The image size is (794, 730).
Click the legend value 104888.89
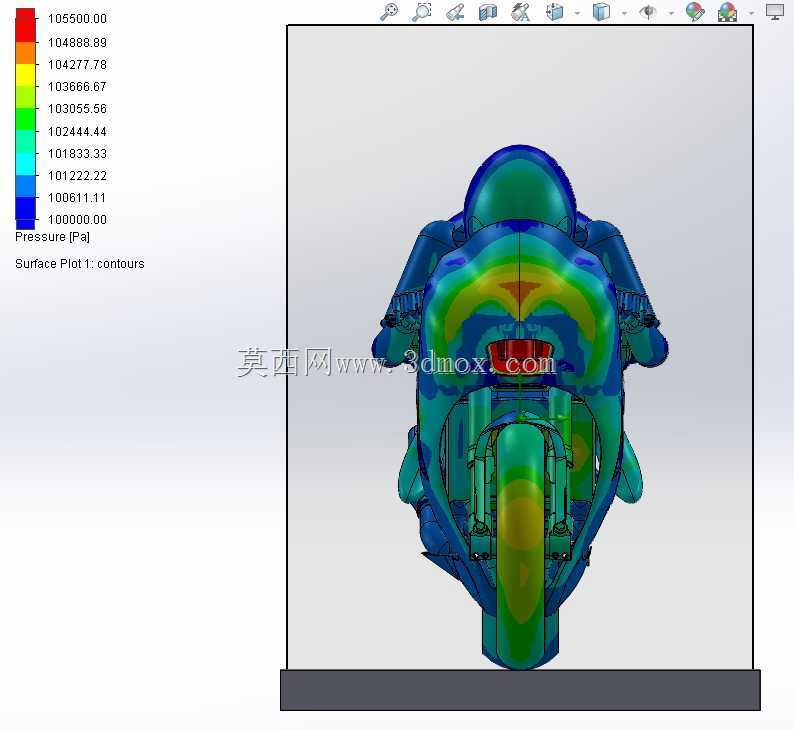[77, 43]
